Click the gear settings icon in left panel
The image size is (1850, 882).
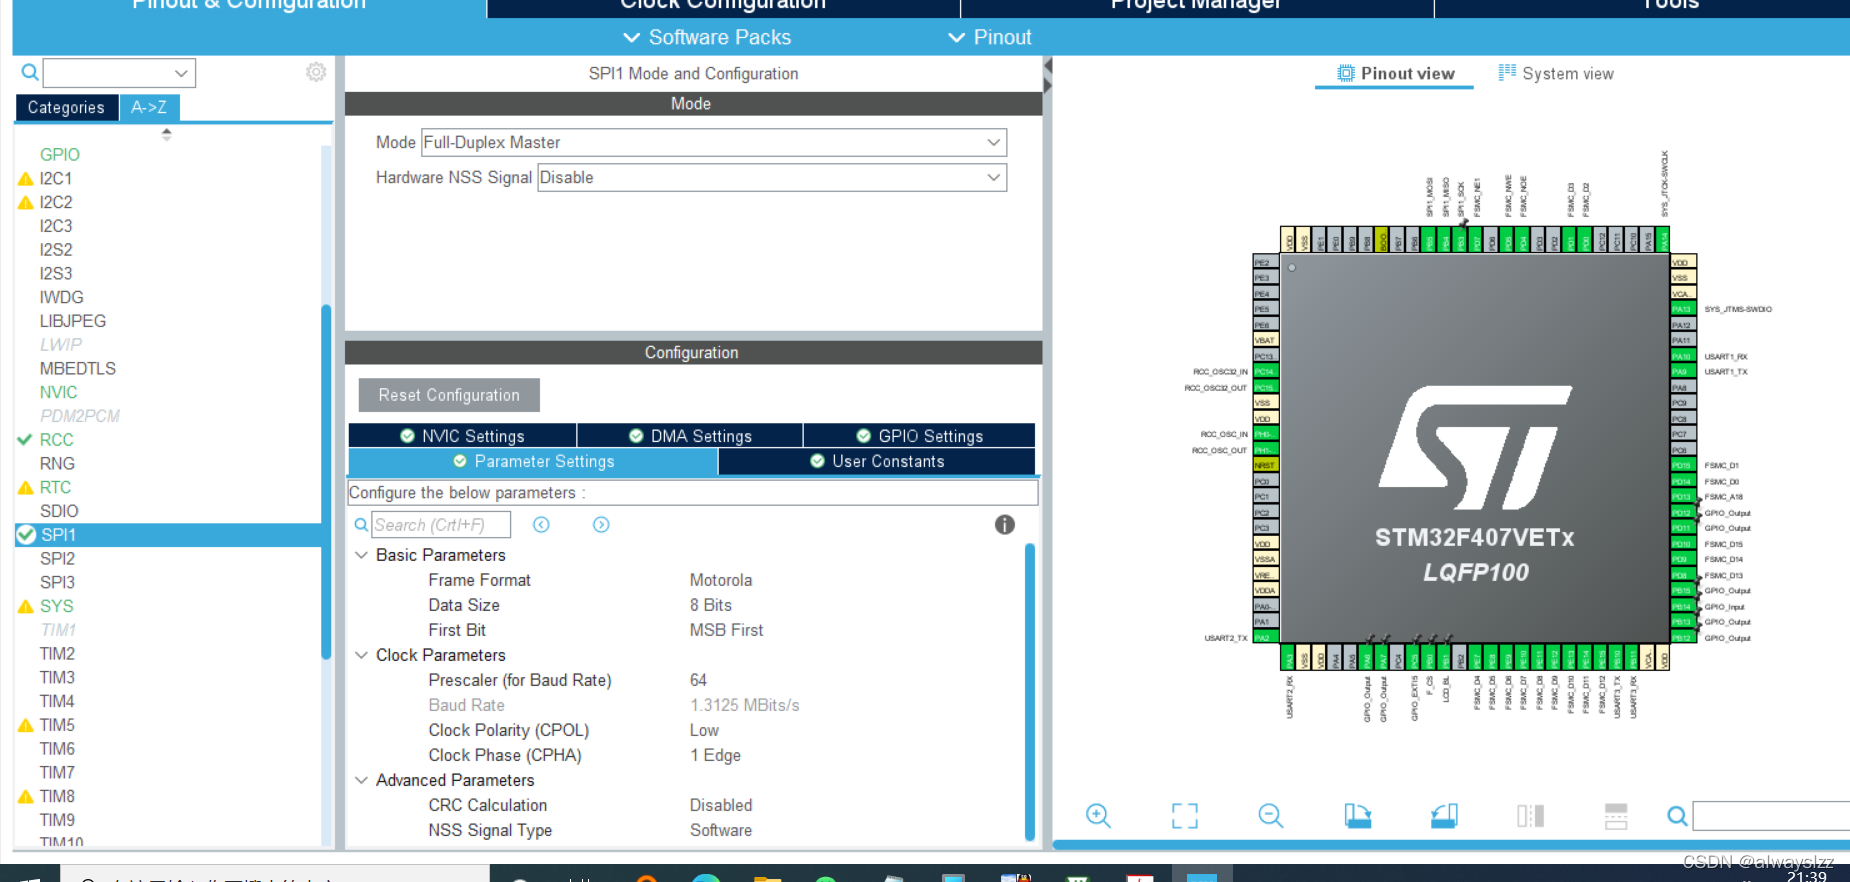(316, 72)
